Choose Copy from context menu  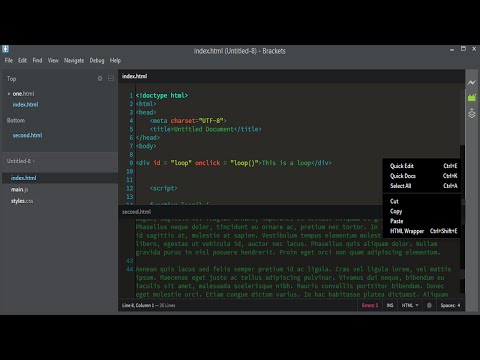click(x=422, y=211)
